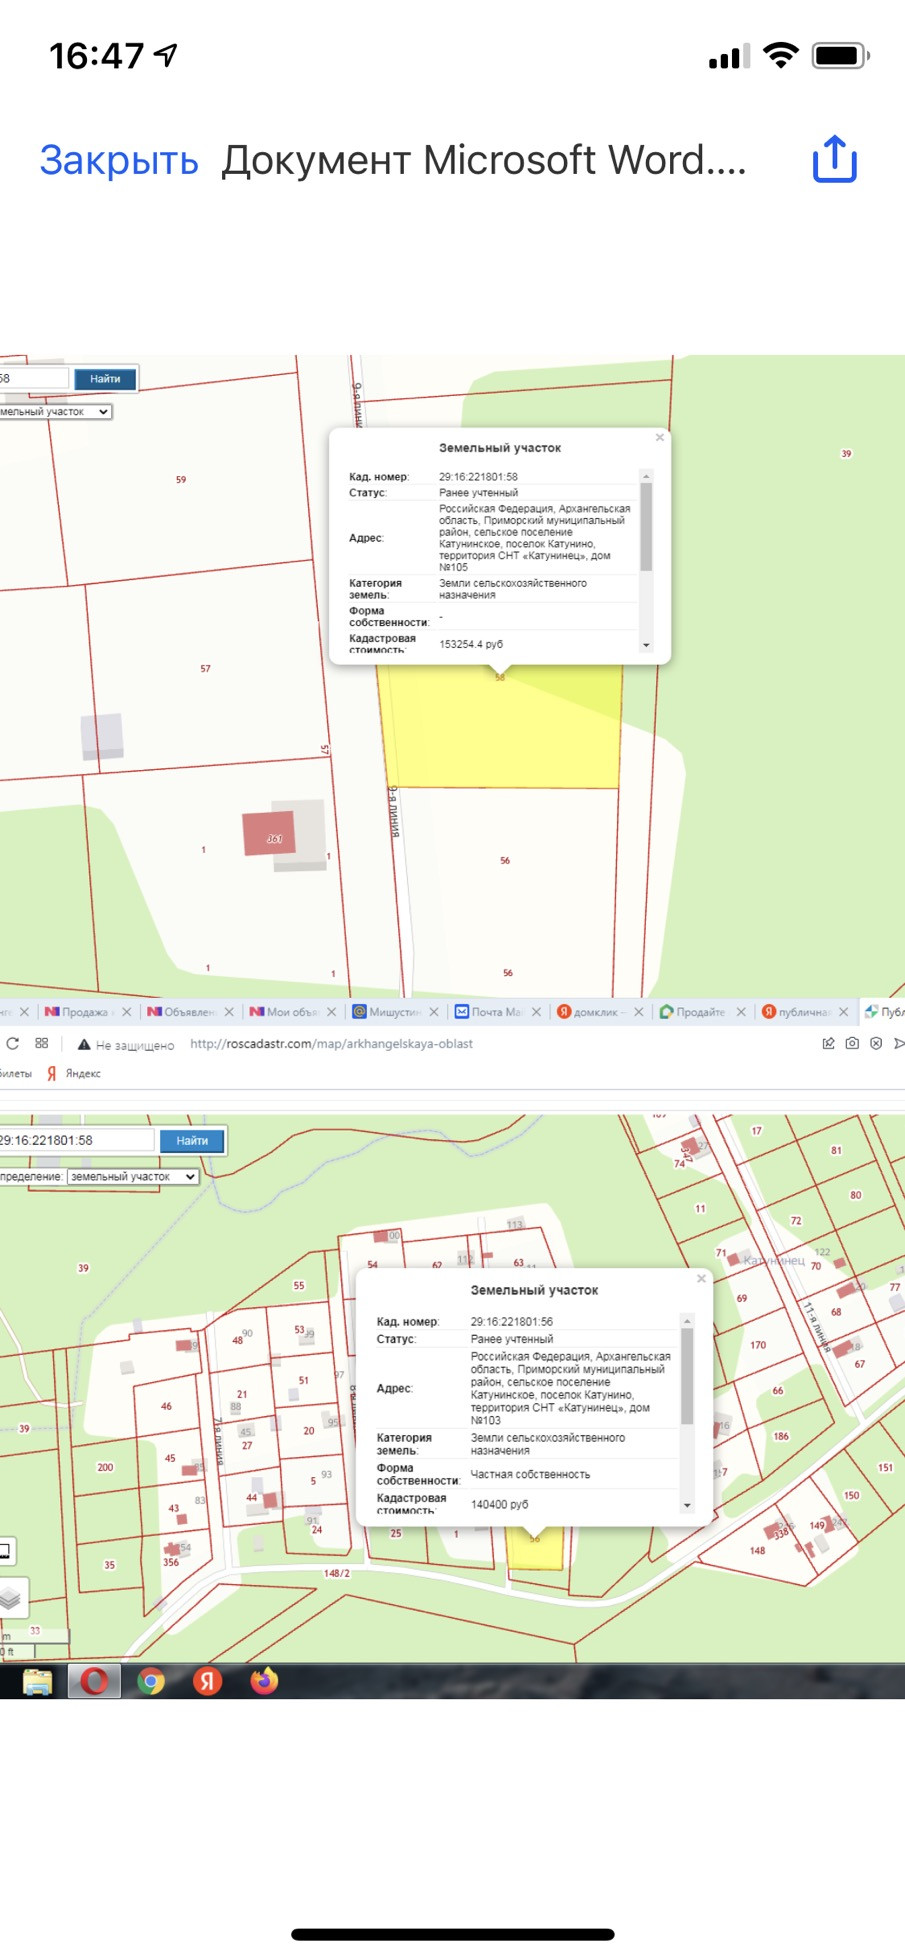Click parcel label 148/2 in the lower map
This screenshot has height=1960, width=905.
[x=337, y=1573]
